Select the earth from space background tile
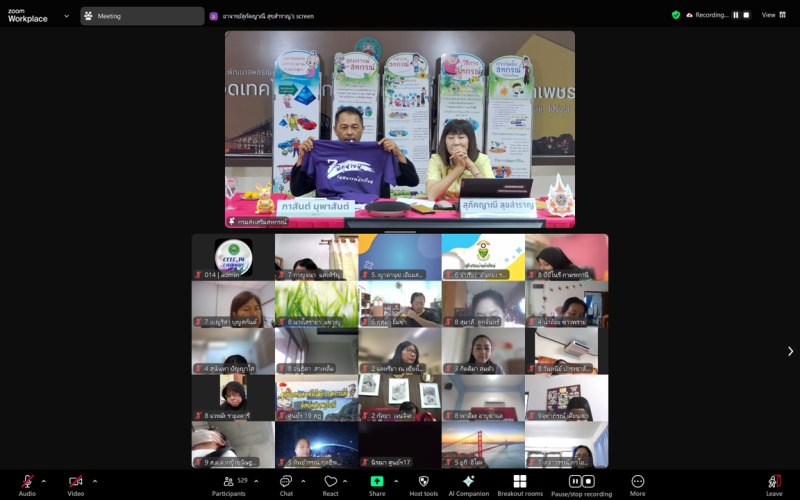Viewport: 800px width, 500px height. pos(316,444)
